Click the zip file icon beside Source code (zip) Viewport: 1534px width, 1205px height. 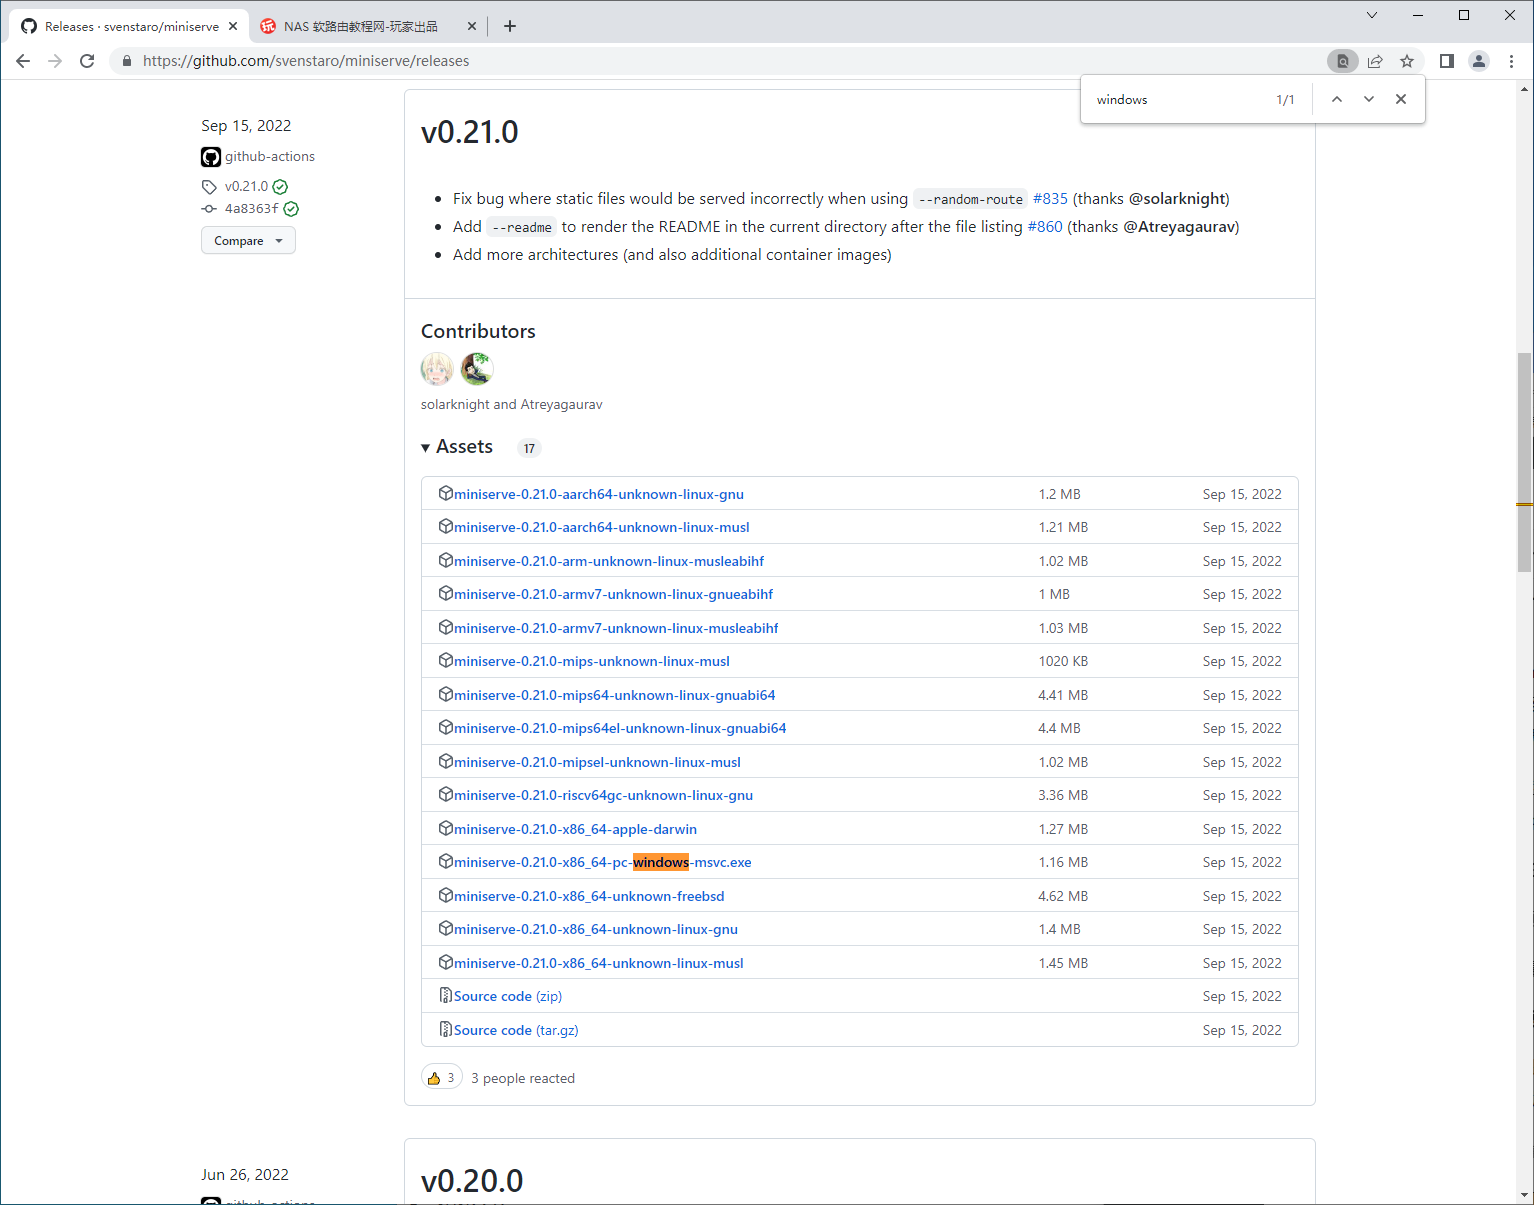coord(446,995)
